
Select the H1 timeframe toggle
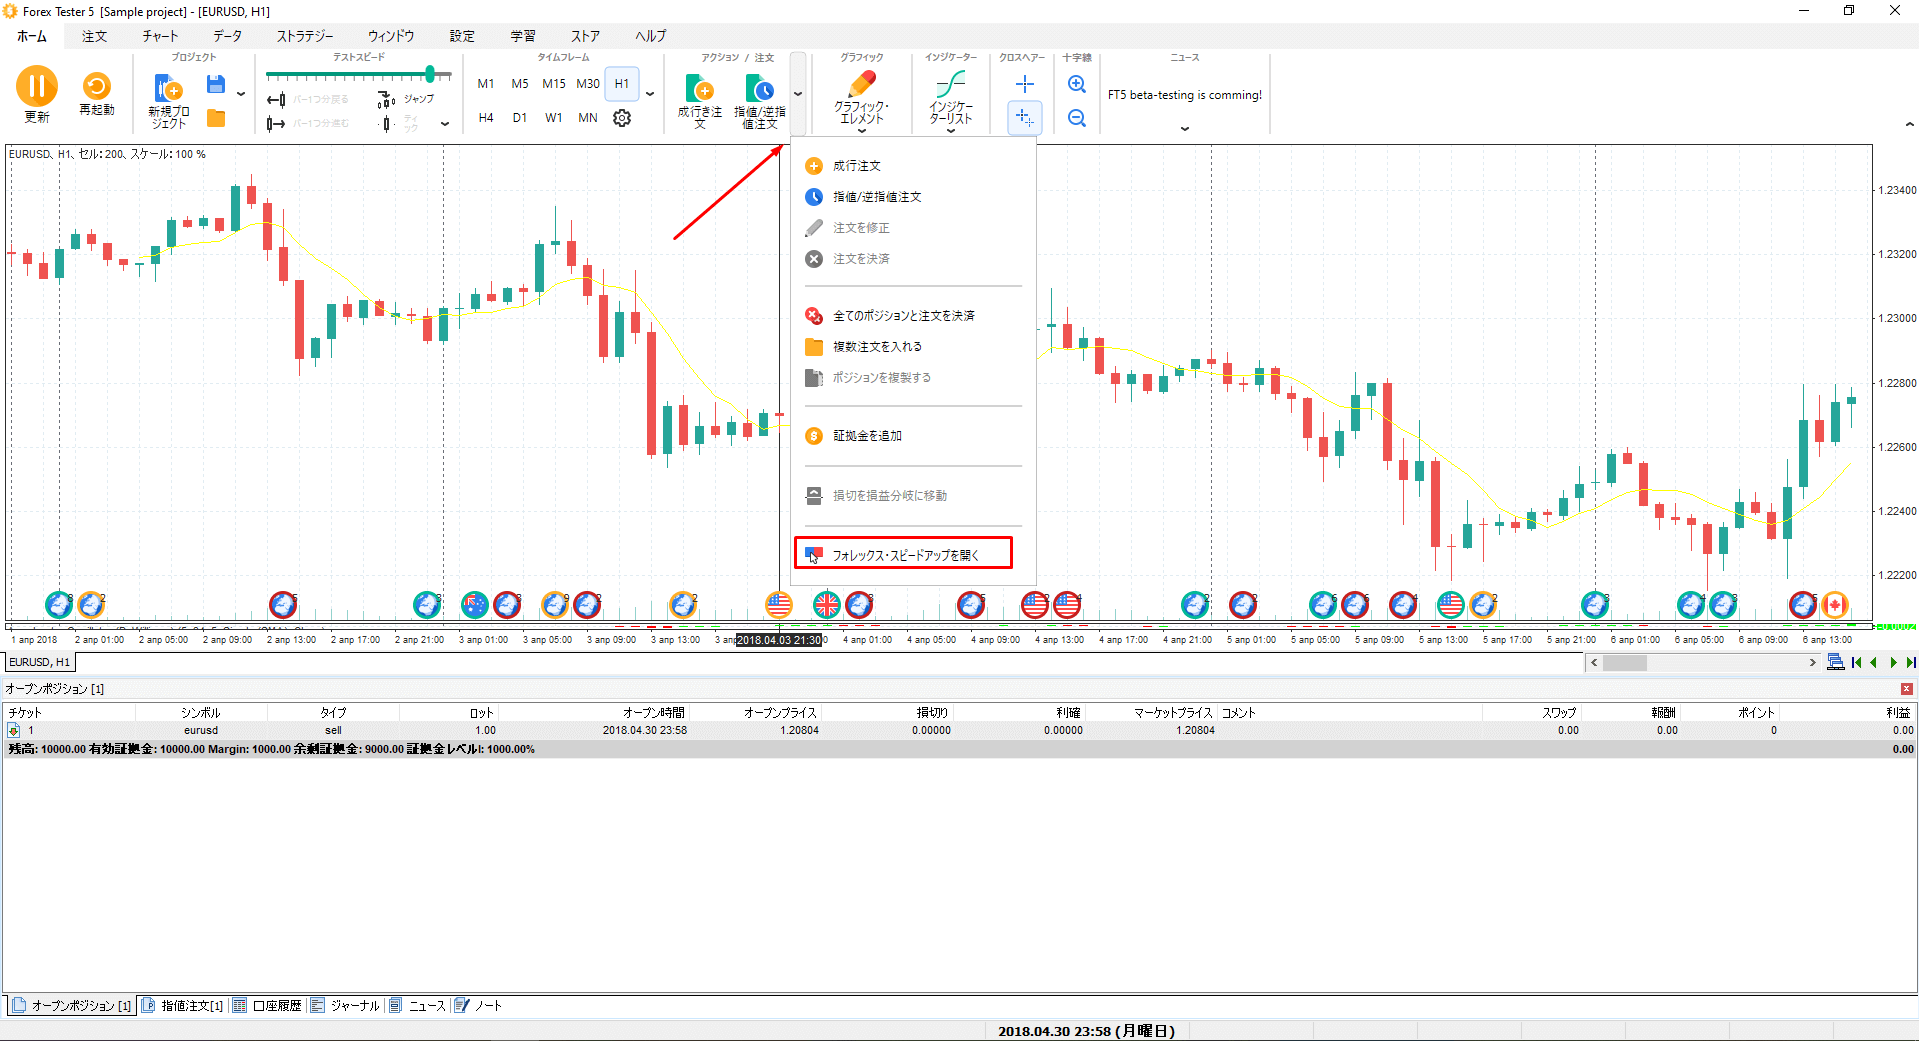point(622,84)
